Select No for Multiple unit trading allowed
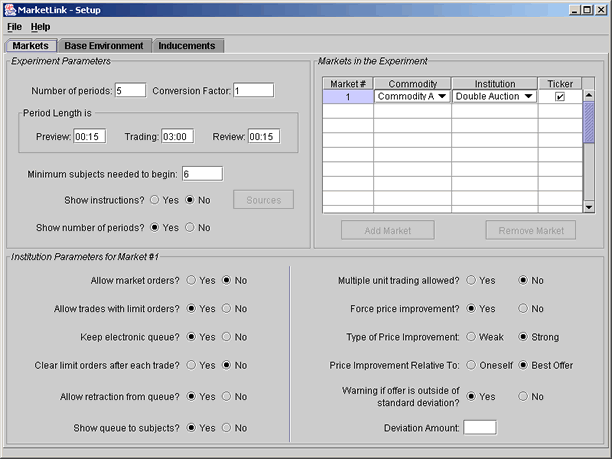The height and width of the screenshot is (459, 612). click(523, 280)
